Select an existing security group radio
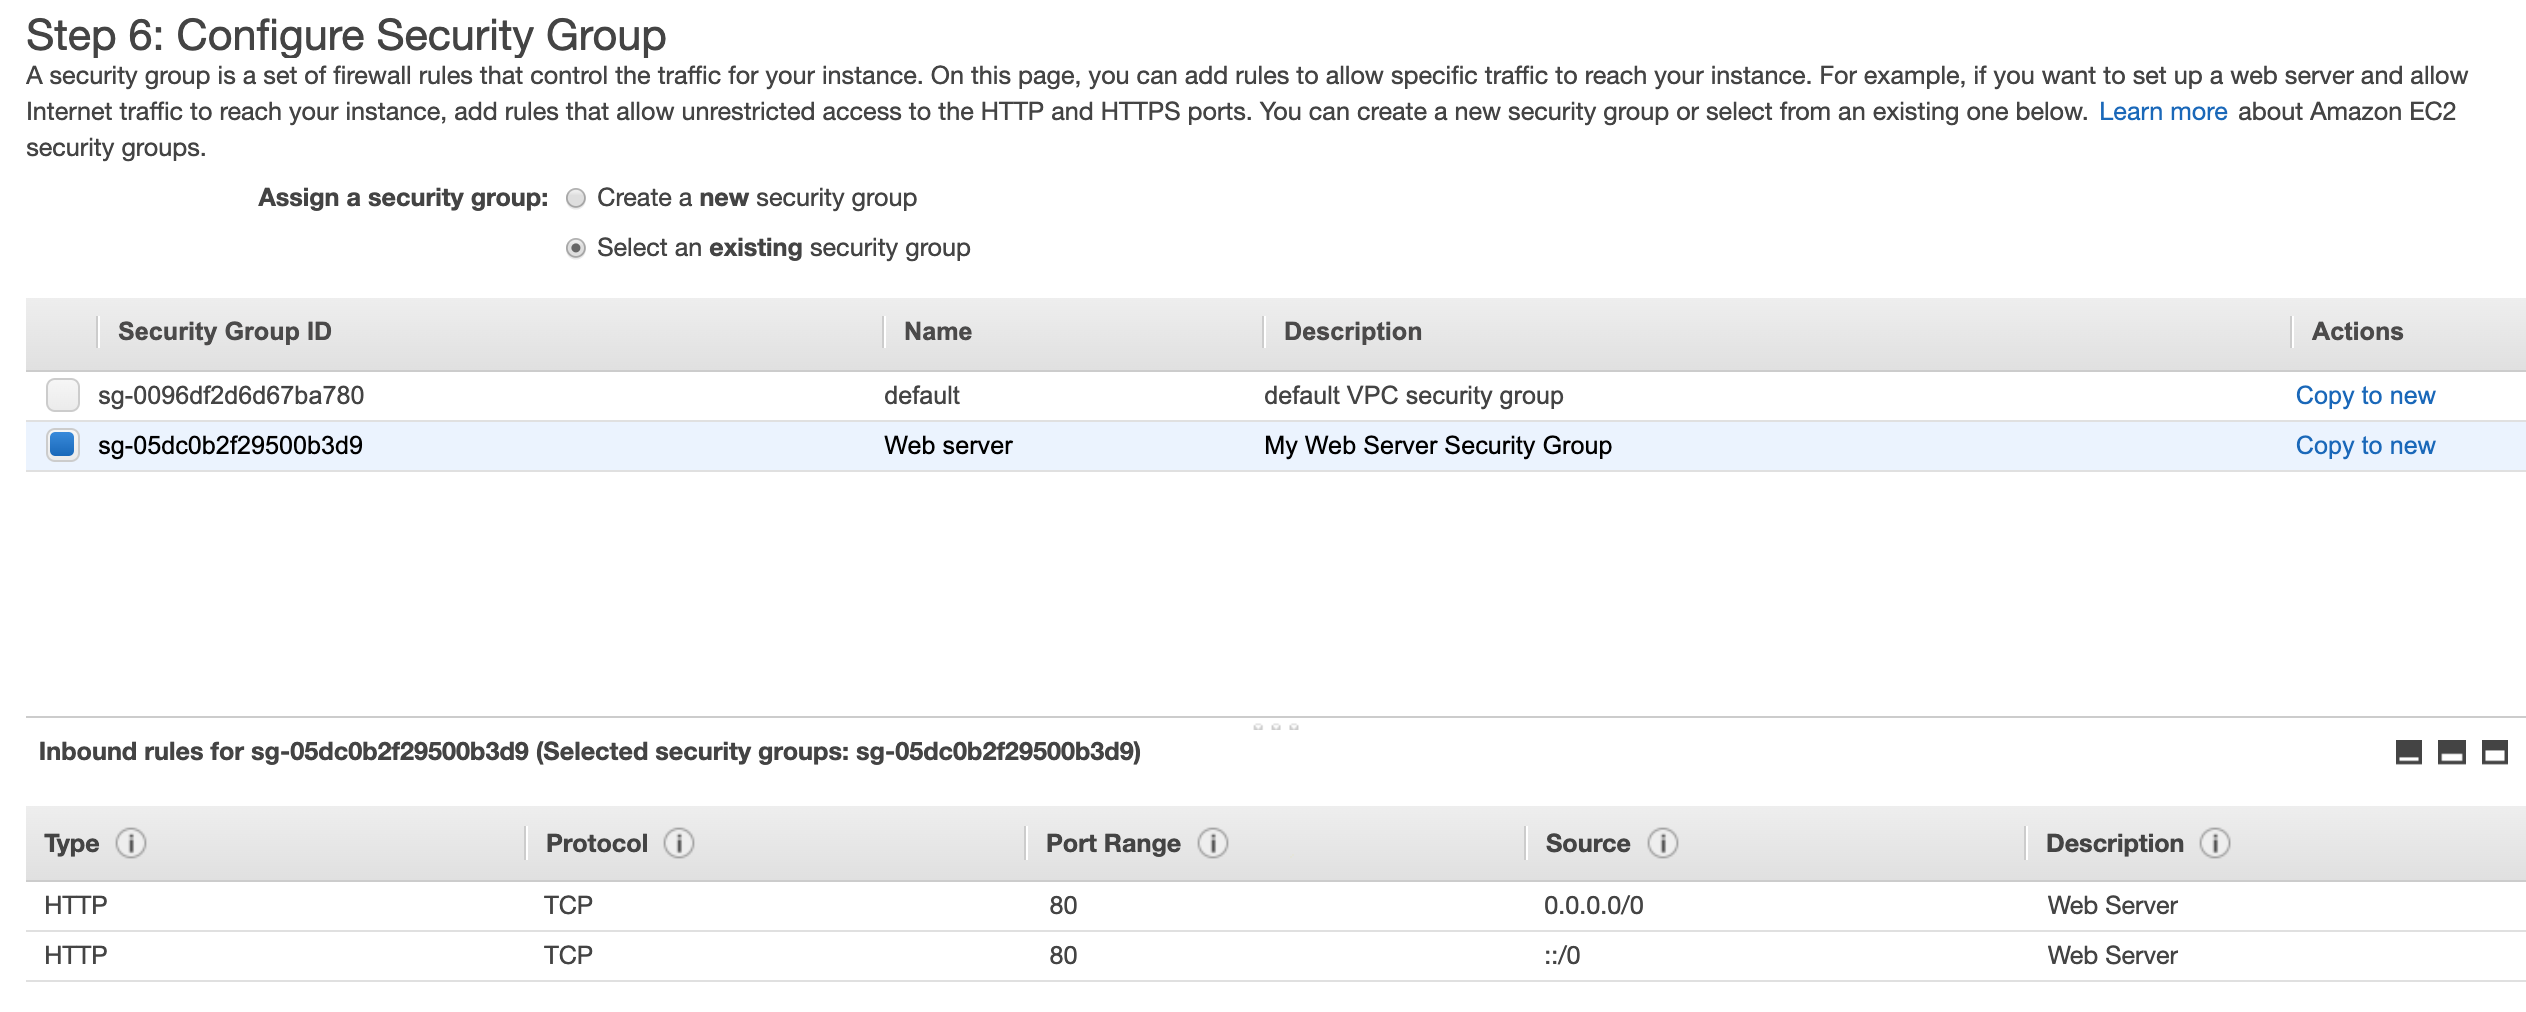The height and width of the screenshot is (1012, 2526). [576, 248]
